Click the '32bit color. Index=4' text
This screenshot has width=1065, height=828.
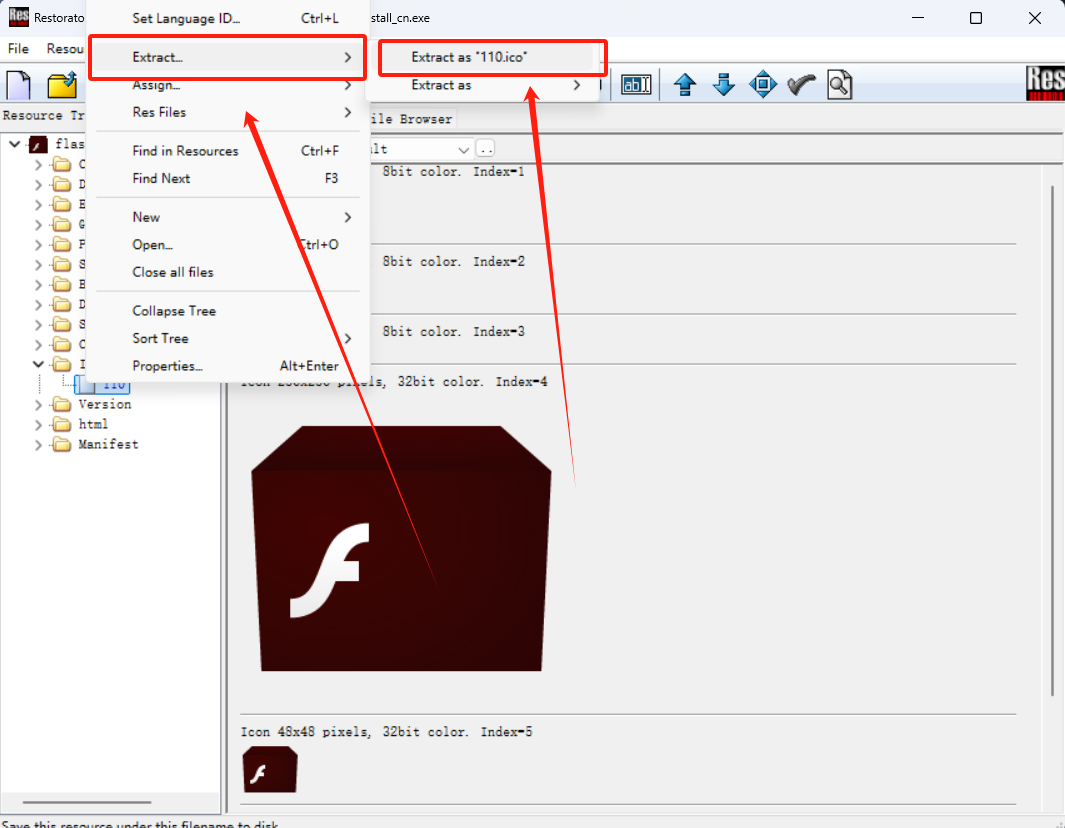pyautogui.click(x=472, y=382)
